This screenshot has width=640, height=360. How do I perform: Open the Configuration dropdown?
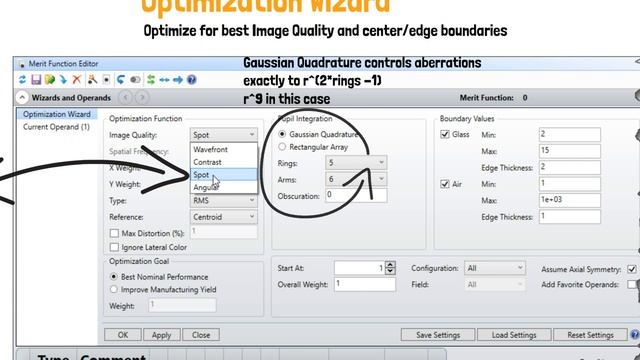[495, 268]
